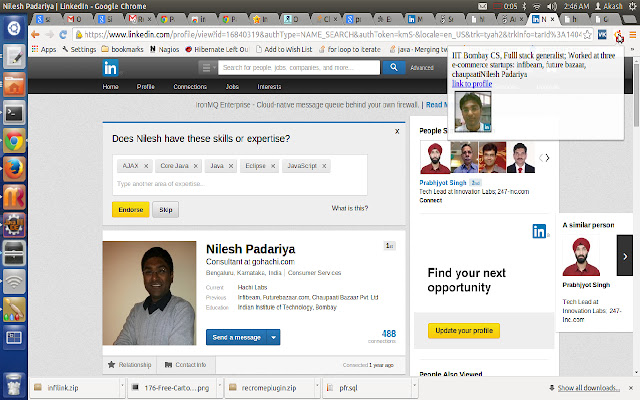Open the volume indicator in the top panel
This screenshot has width=640, height=400.
tap(552, 6)
